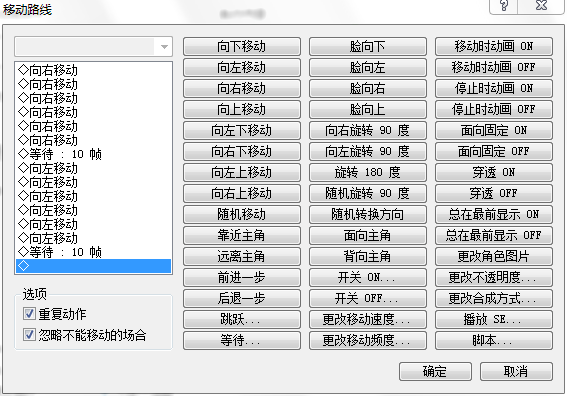Select the first 向左移动 list entry
Viewport: 567px width, 396px height.
93,168
